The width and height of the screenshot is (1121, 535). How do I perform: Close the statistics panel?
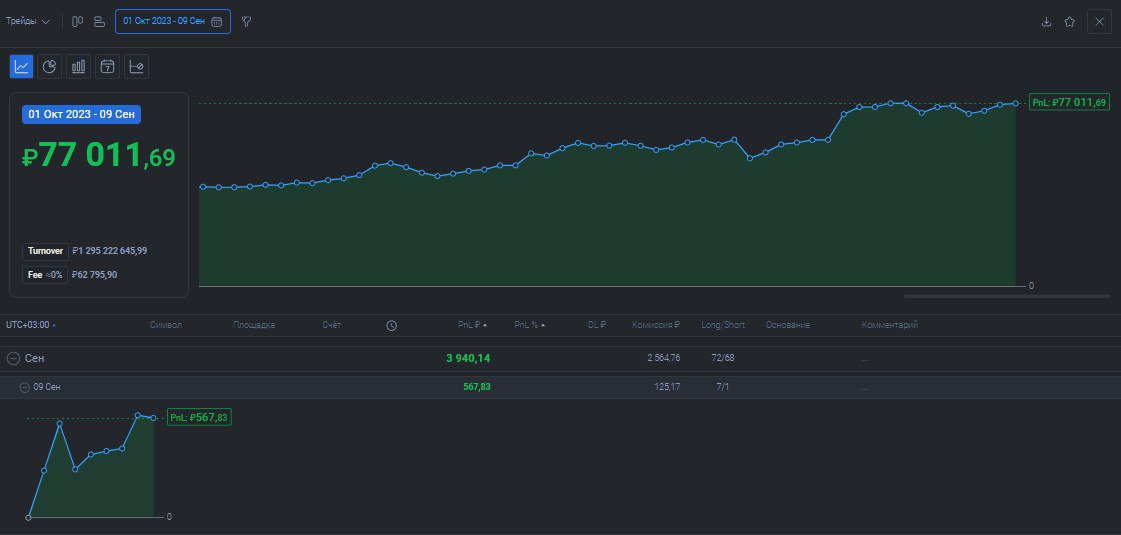1100,21
